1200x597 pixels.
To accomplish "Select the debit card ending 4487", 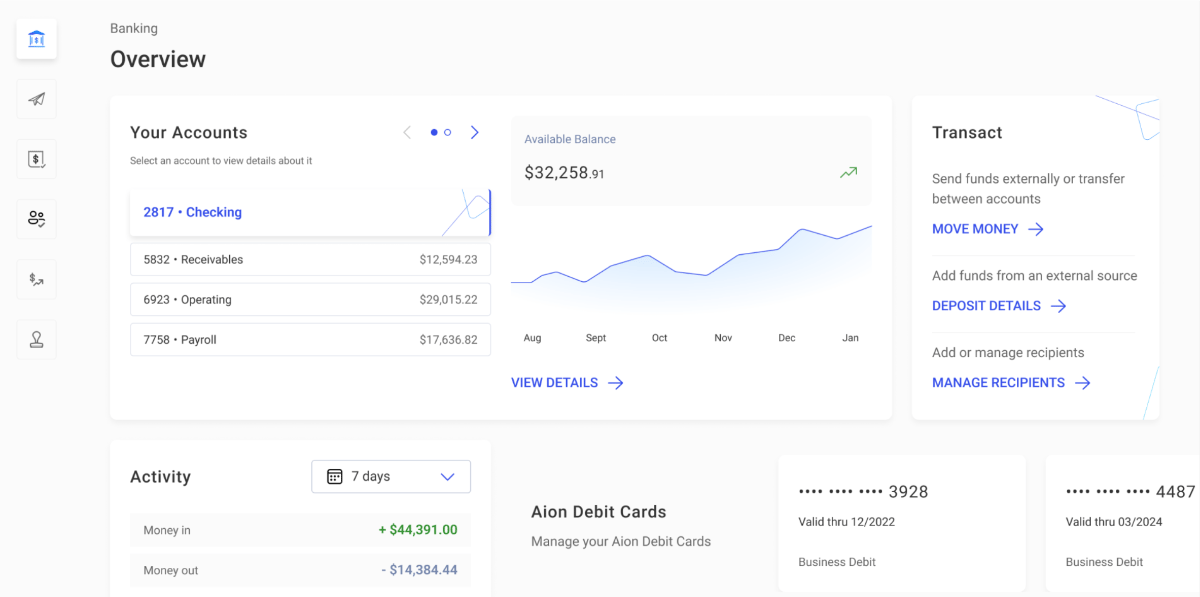I will click(1123, 524).
